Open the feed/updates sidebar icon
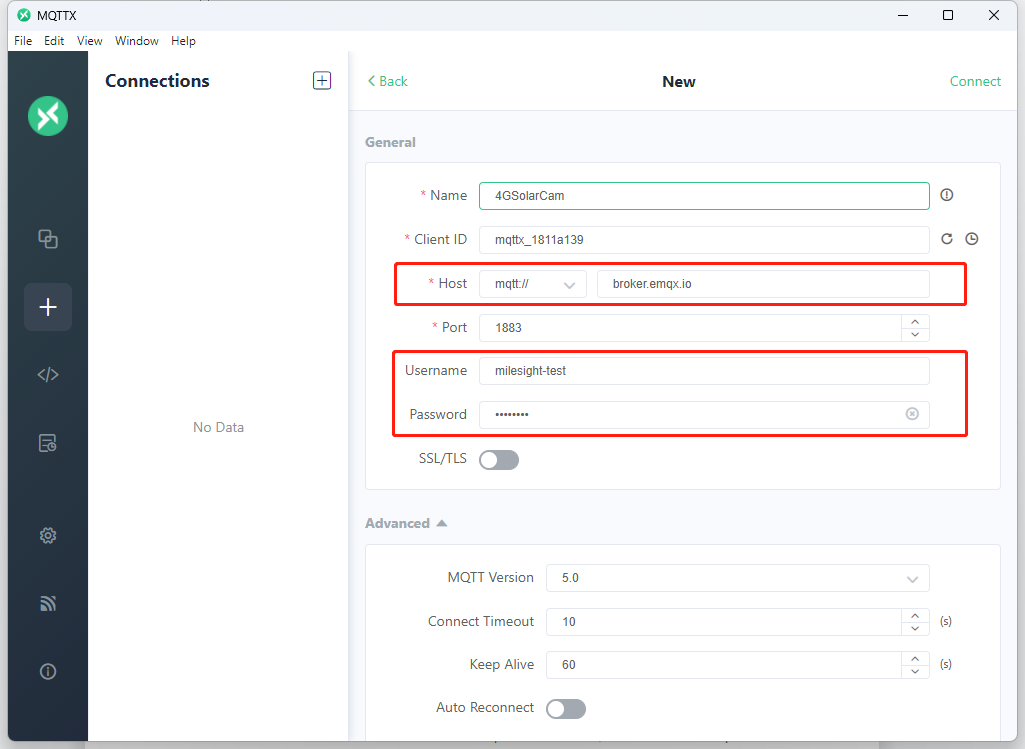Image resolution: width=1025 pixels, height=749 pixels. tap(48, 603)
